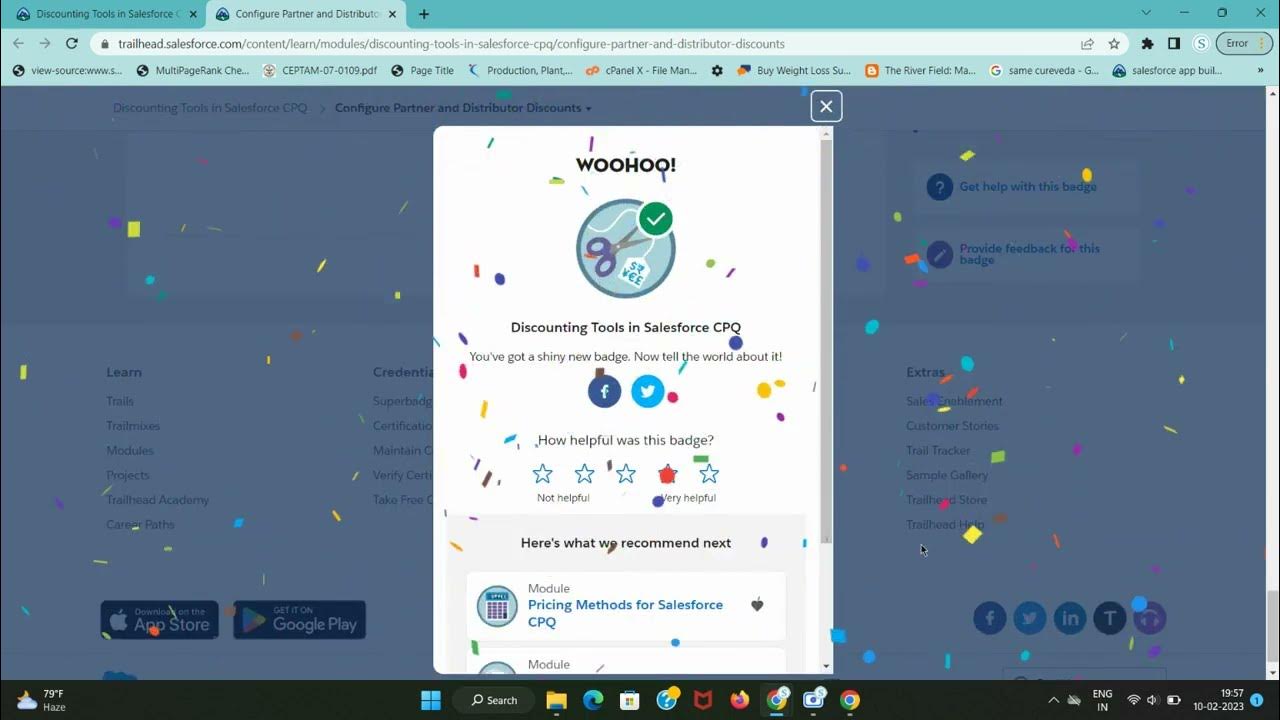Close the WOOHOO badge dialog
The height and width of the screenshot is (720, 1280).
click(x=826, y=106)
